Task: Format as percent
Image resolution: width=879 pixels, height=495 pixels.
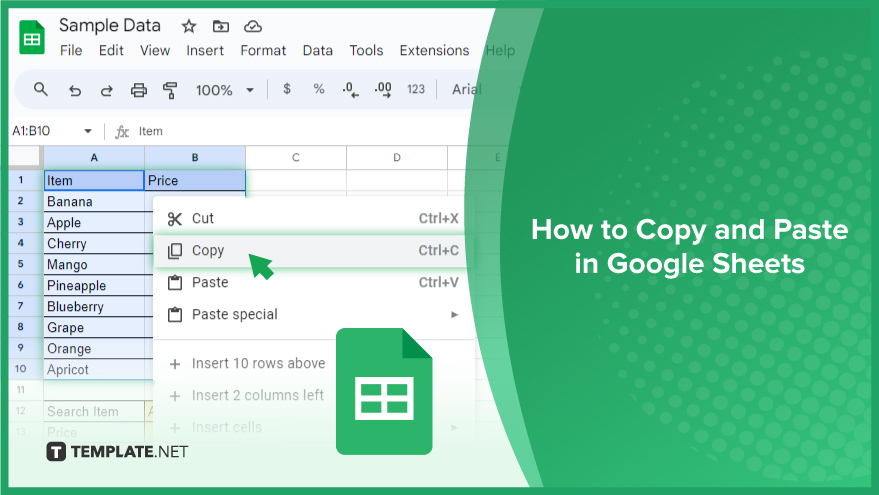Action: (x=319, y=89)
